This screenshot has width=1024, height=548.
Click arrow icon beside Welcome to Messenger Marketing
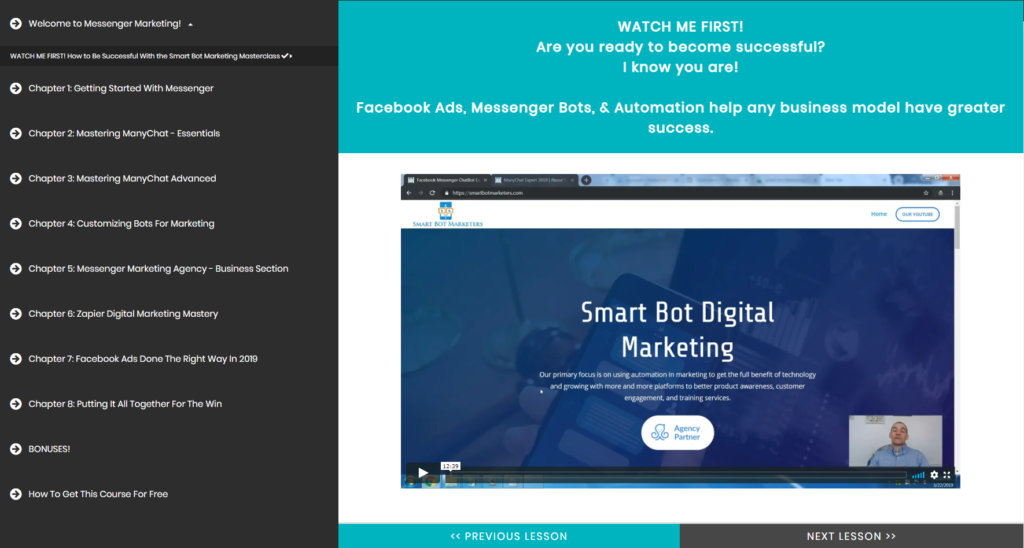pyautogui.click(x=16, y=24)
